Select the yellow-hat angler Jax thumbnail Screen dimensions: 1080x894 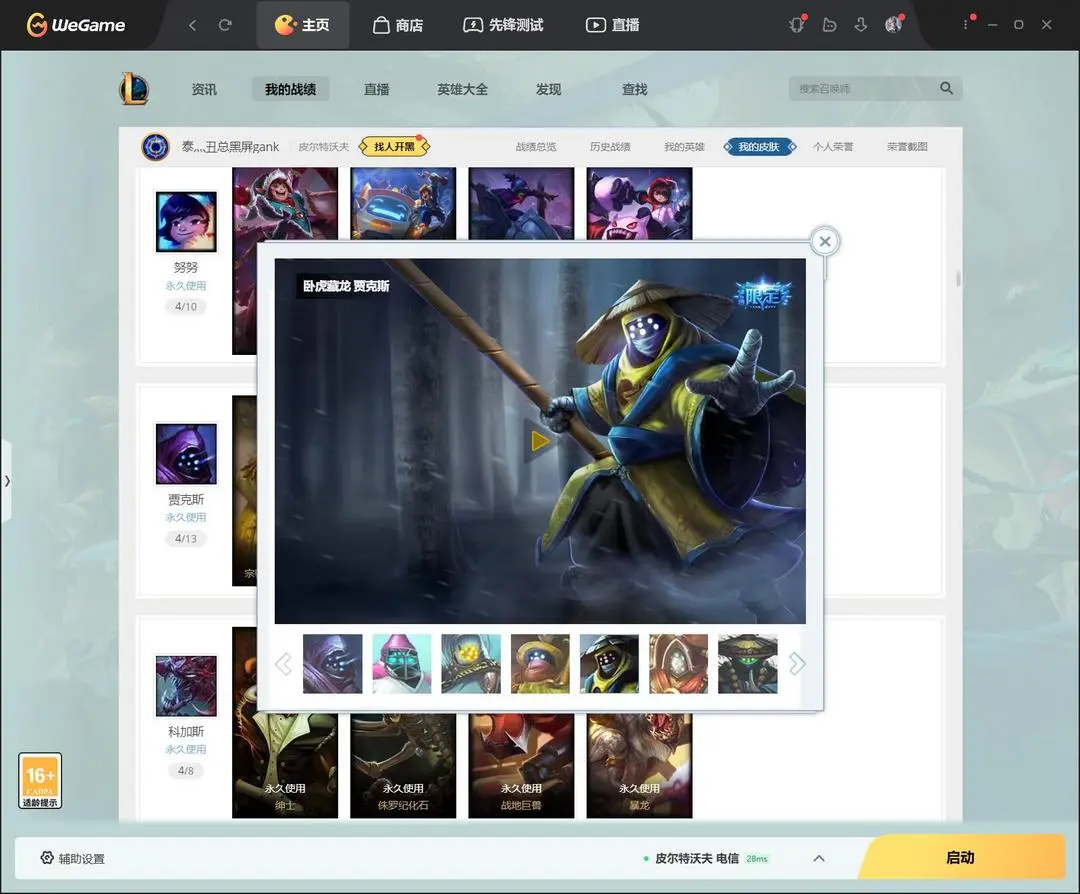click(x=540, y=664)
